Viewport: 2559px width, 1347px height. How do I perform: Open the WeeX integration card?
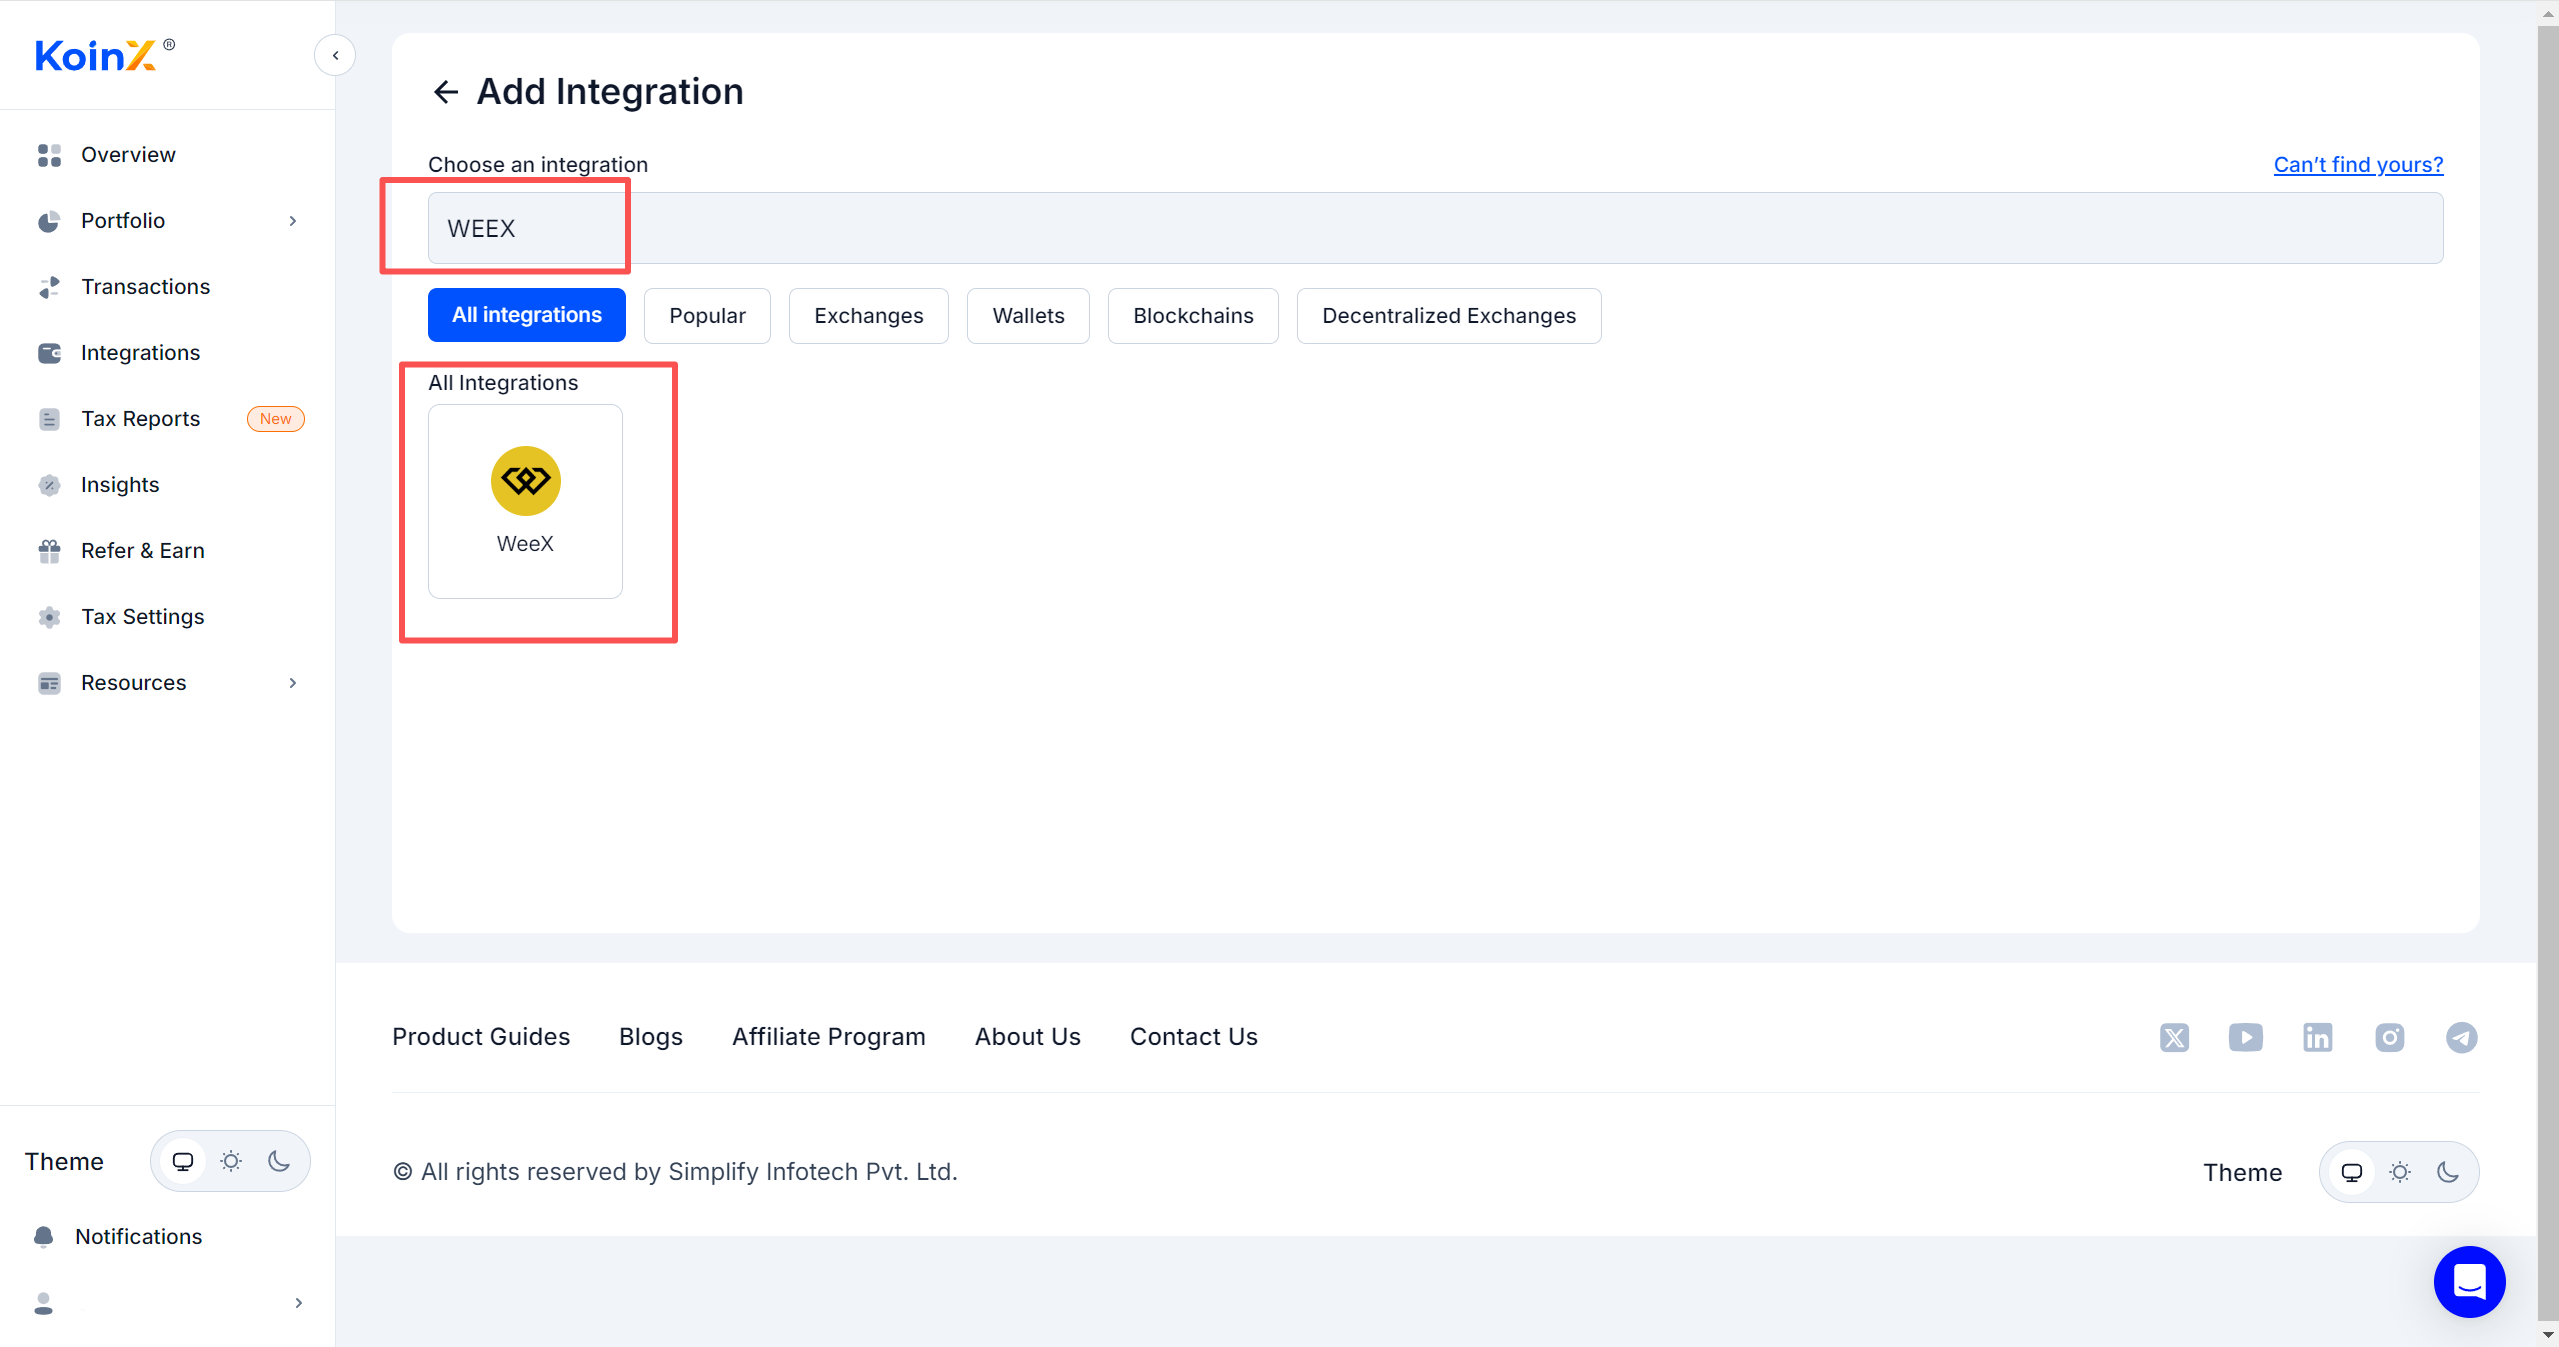click(x=525, y=501)
